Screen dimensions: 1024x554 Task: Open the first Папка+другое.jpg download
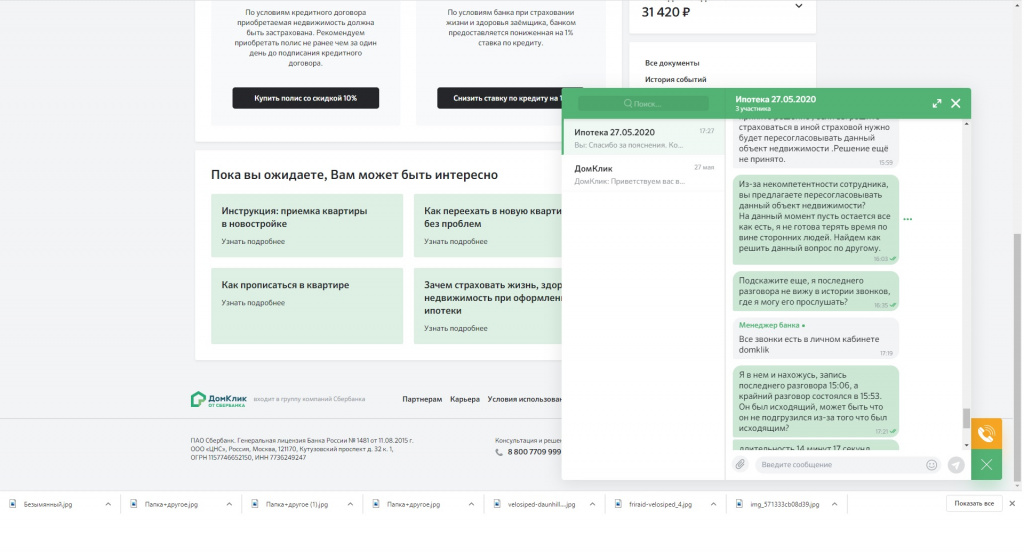tap(171, 504)
